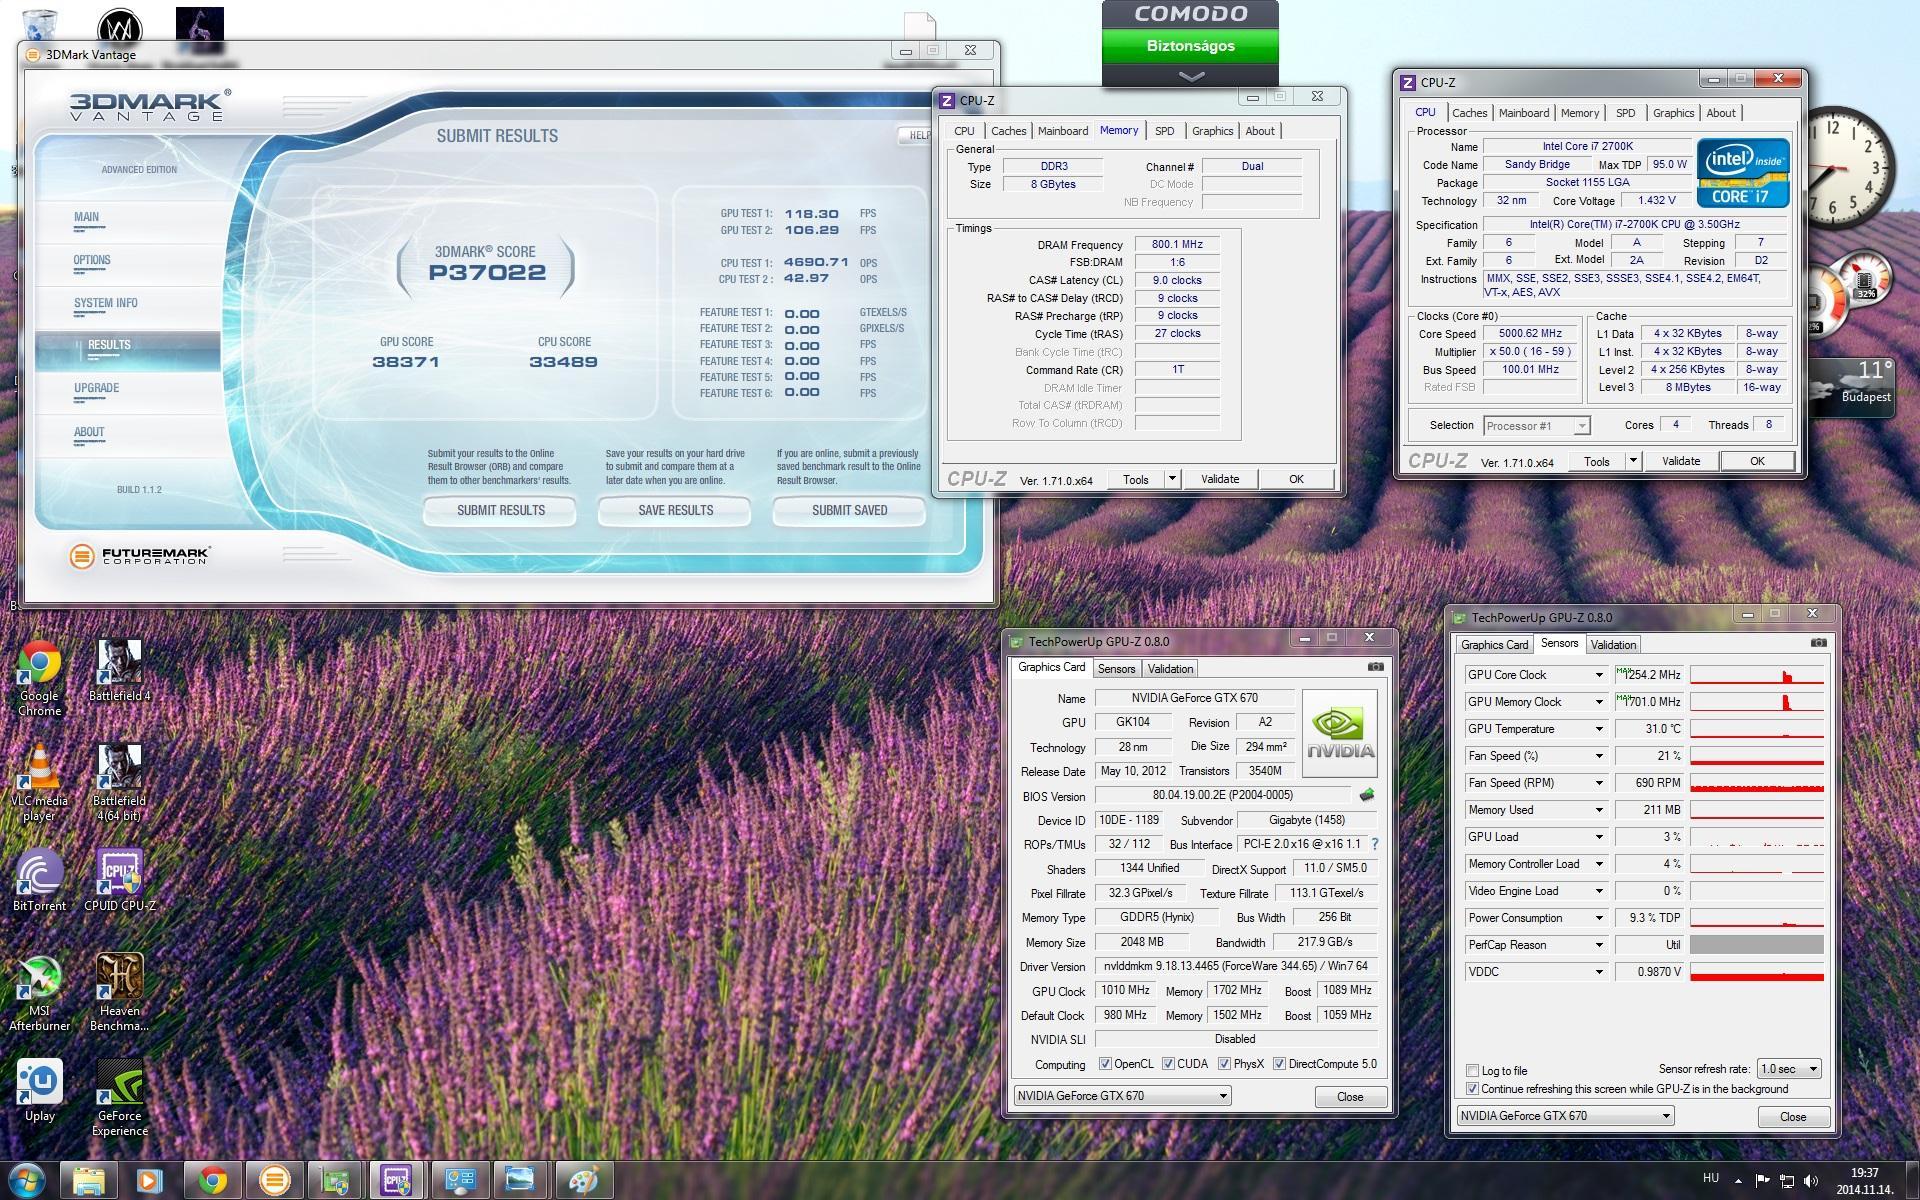Toggle the PhysX computing checkbox

[x=1224, y=1064]
